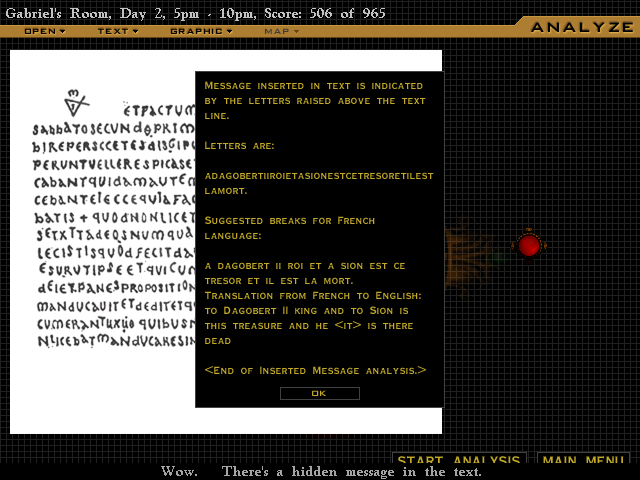
Task: Click the START ANALYSIS button
Action: (459, 458)
